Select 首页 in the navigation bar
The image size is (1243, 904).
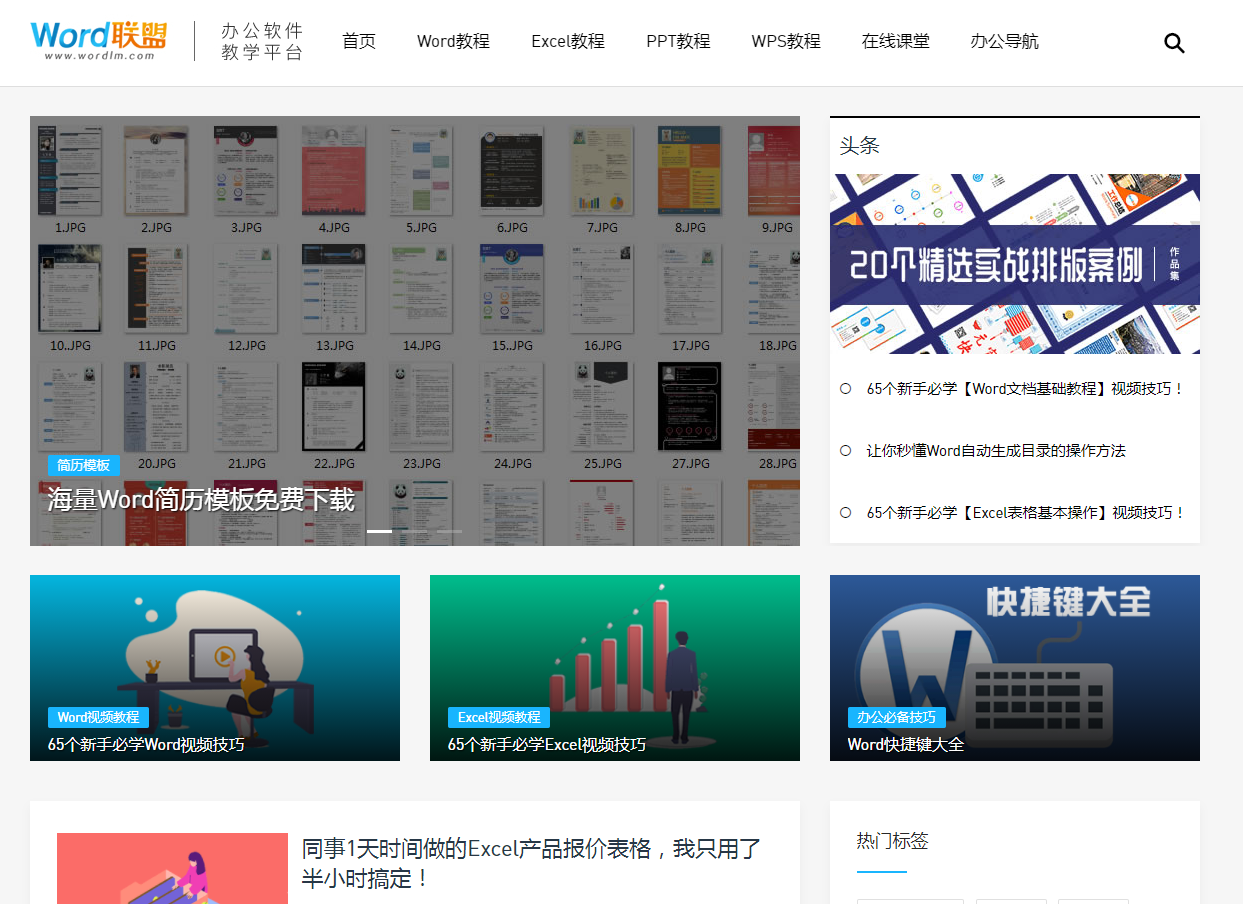(358, 41)
